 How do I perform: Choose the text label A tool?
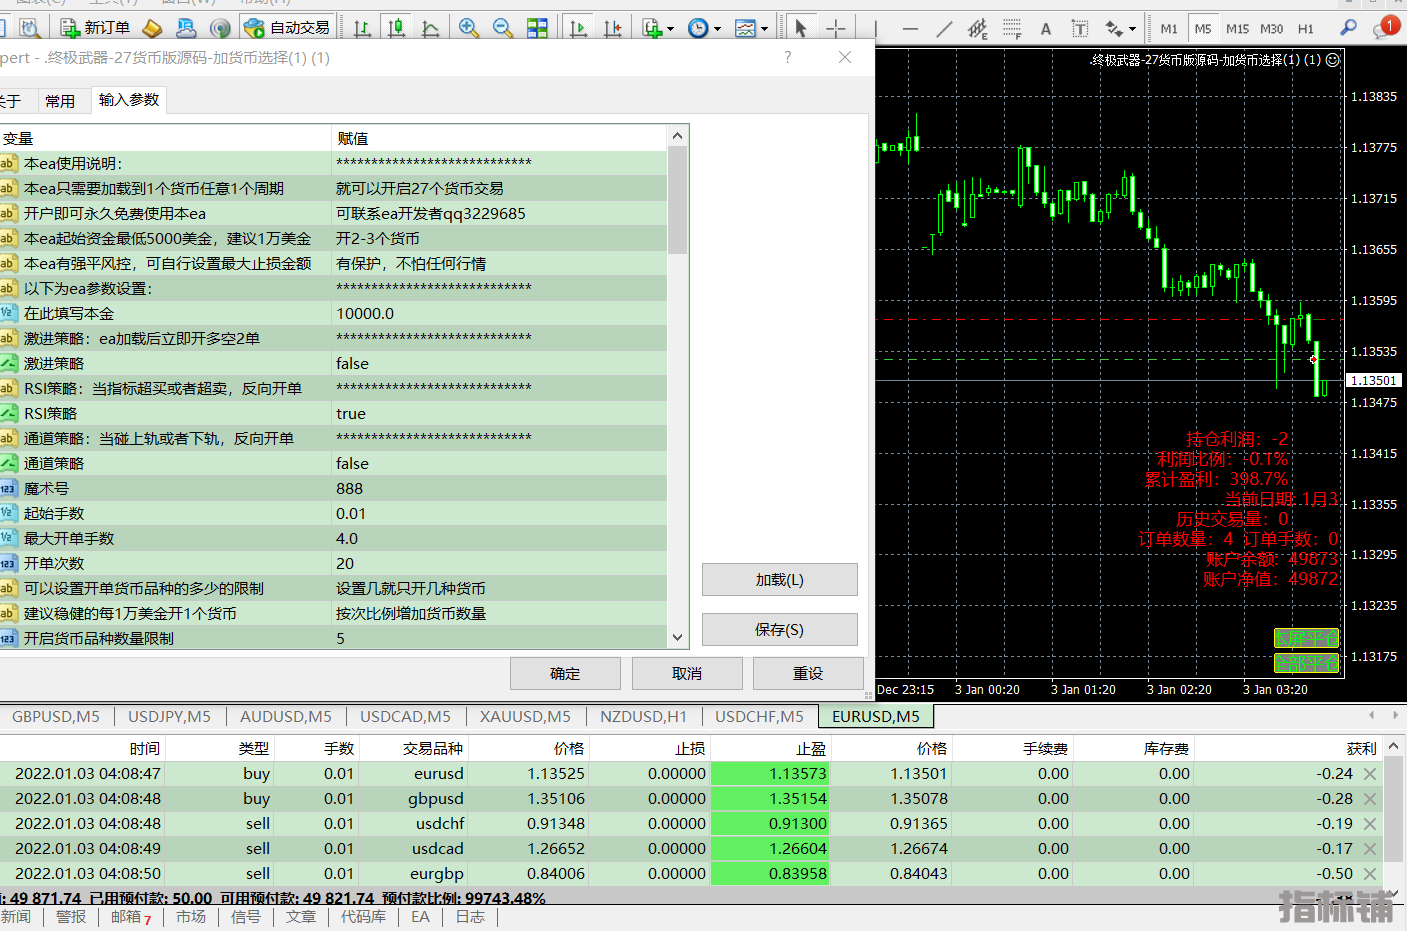click(x=1046, y=29)
